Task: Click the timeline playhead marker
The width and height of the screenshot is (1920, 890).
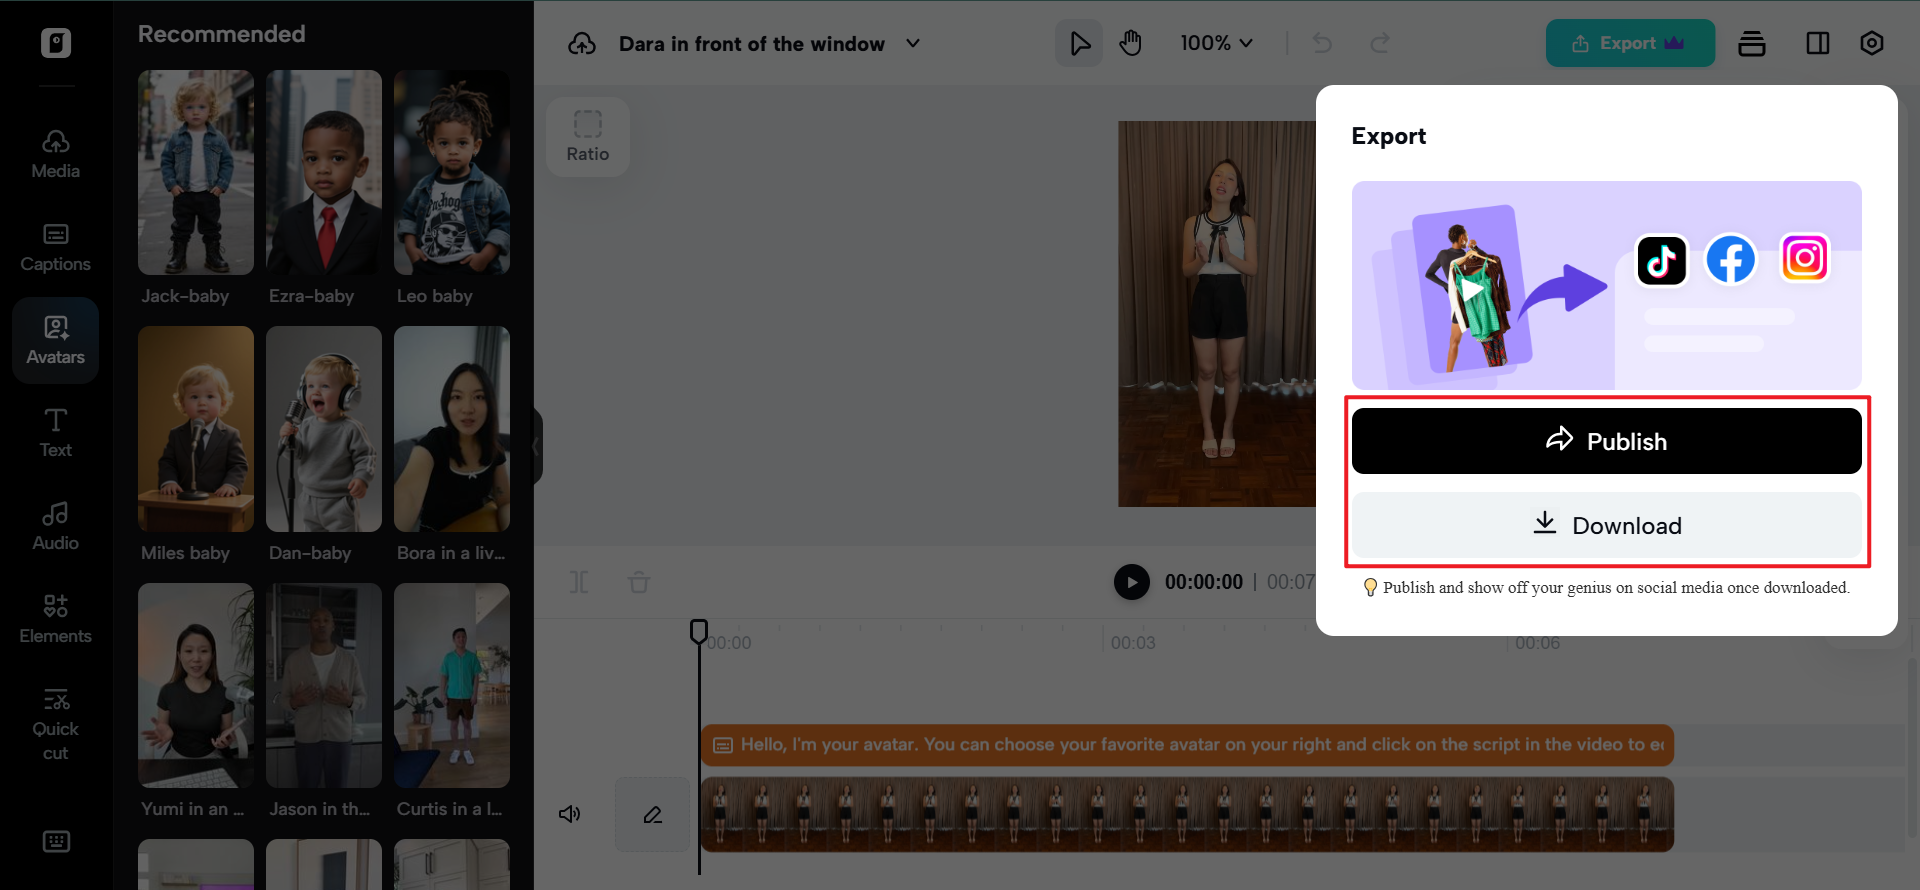Action: pos(699,631)
